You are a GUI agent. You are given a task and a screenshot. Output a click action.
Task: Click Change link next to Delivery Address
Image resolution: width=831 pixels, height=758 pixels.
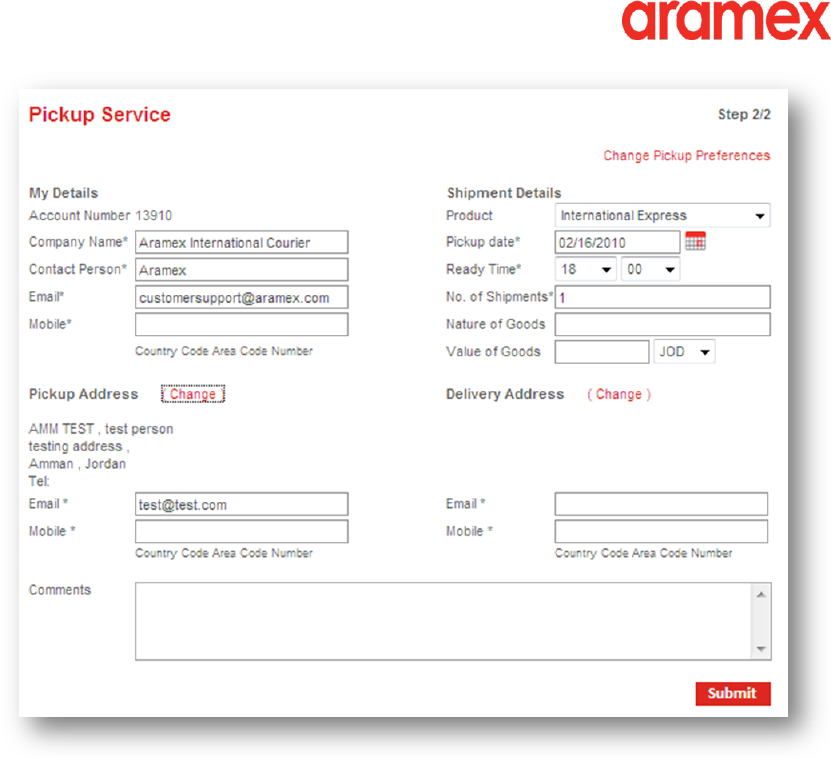click(619, 394)
